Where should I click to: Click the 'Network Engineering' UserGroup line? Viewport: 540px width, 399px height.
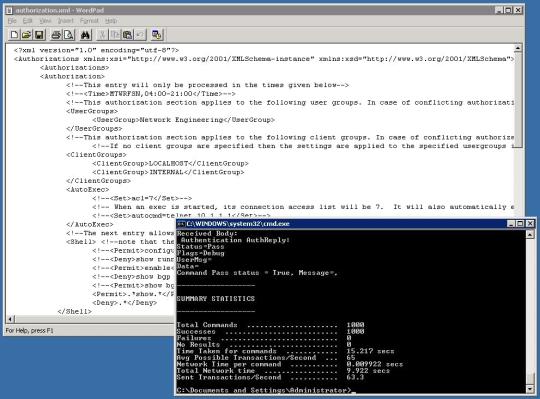tap(184, 120)
